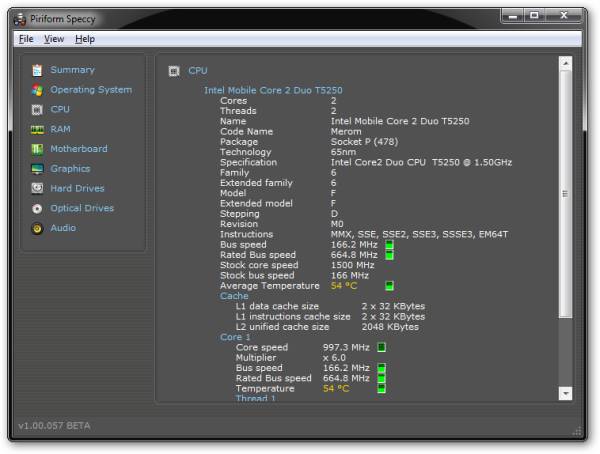Click the vertical scrollbar thumb
This screenshot has height=454, width=600.
(566, 194)
